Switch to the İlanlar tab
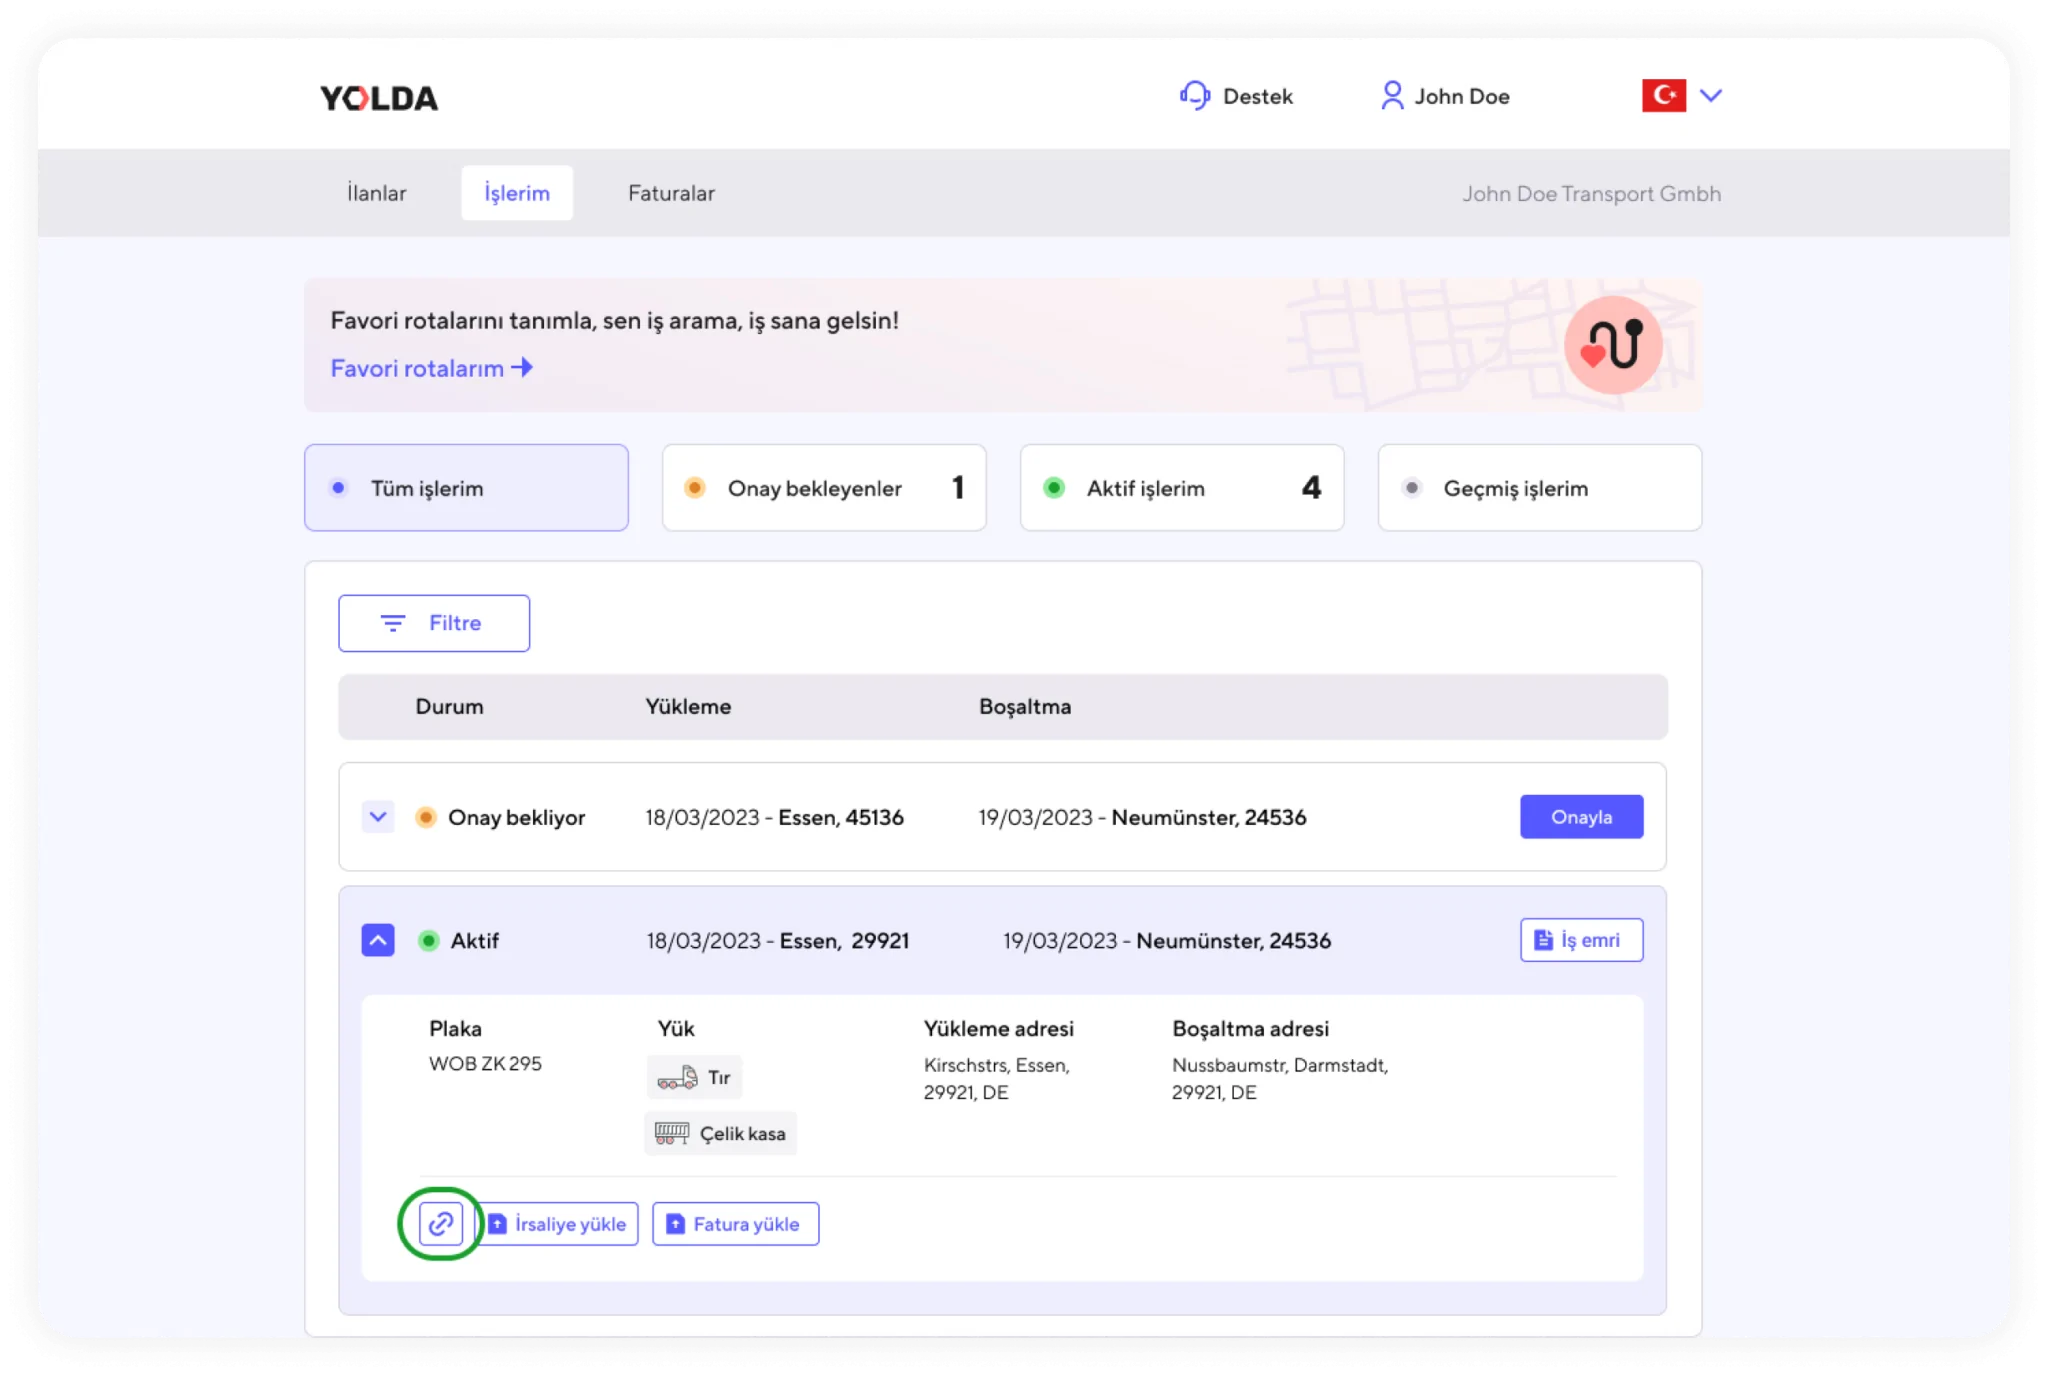2048x1376 pixels. click(377, 193)
